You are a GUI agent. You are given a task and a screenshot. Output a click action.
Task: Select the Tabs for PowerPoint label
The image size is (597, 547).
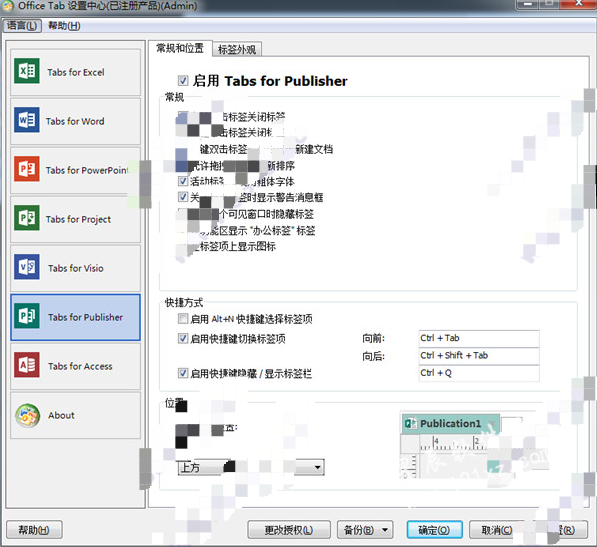click(x=87, y=170)
